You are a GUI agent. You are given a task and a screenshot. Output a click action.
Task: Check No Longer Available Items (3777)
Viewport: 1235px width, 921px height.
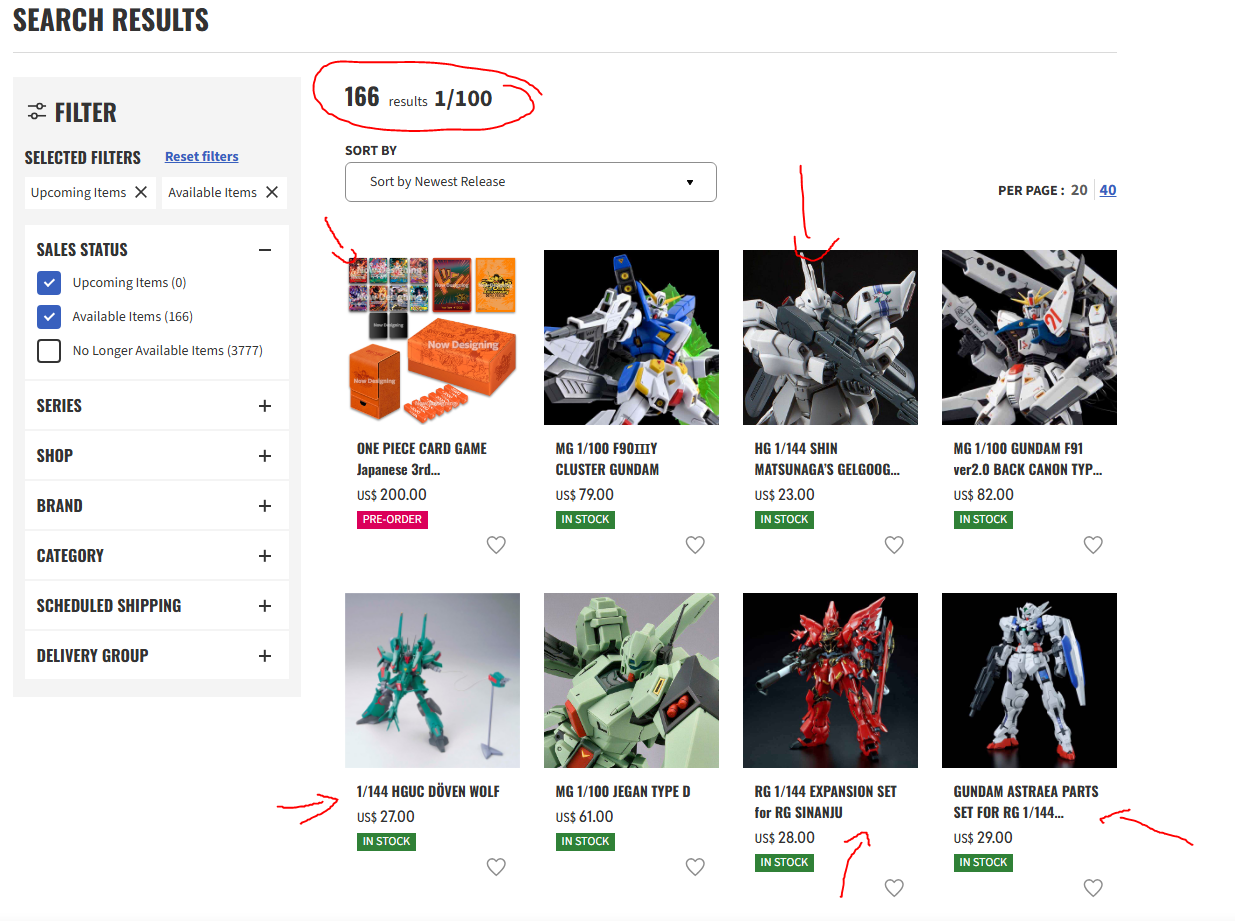[x=49, y=351]
